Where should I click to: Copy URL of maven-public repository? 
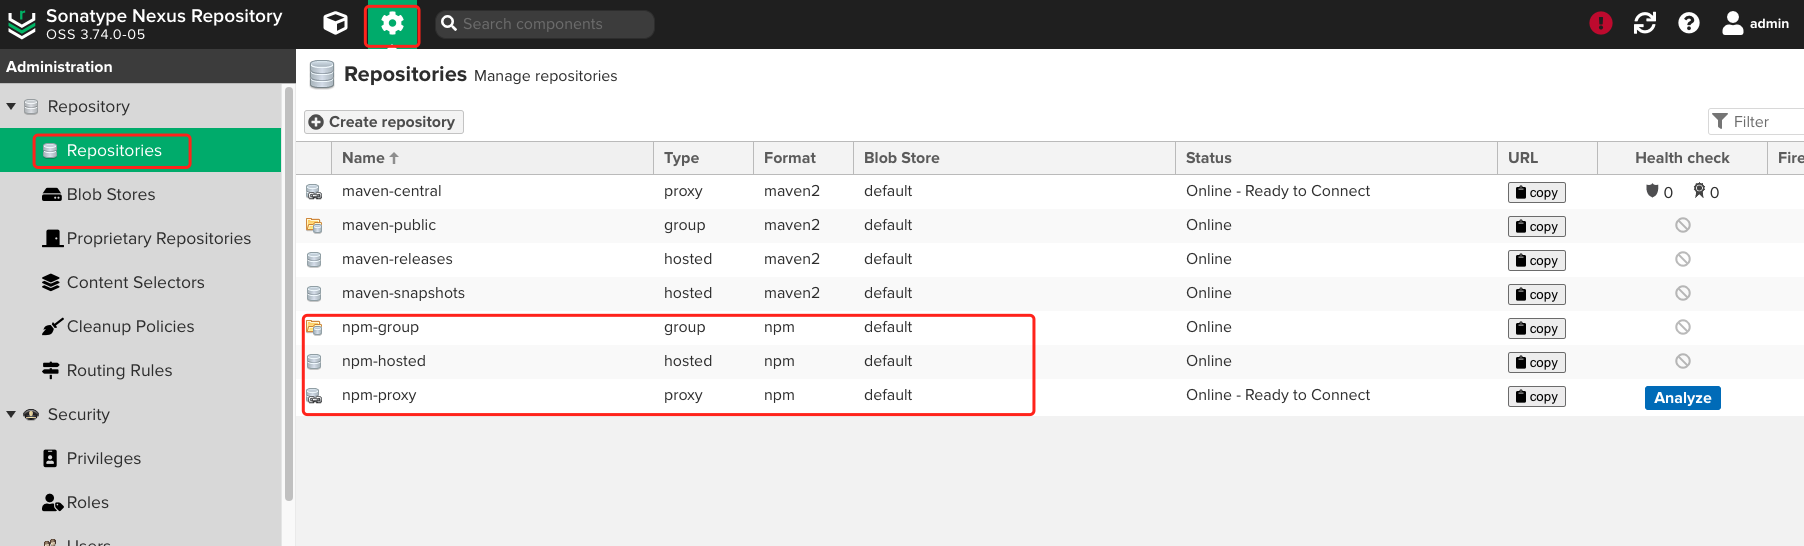(1537, 227)
